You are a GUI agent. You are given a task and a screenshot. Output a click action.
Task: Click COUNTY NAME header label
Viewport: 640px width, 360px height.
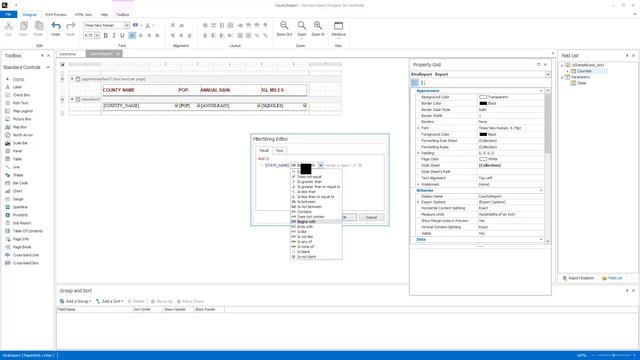coord(119,90)
